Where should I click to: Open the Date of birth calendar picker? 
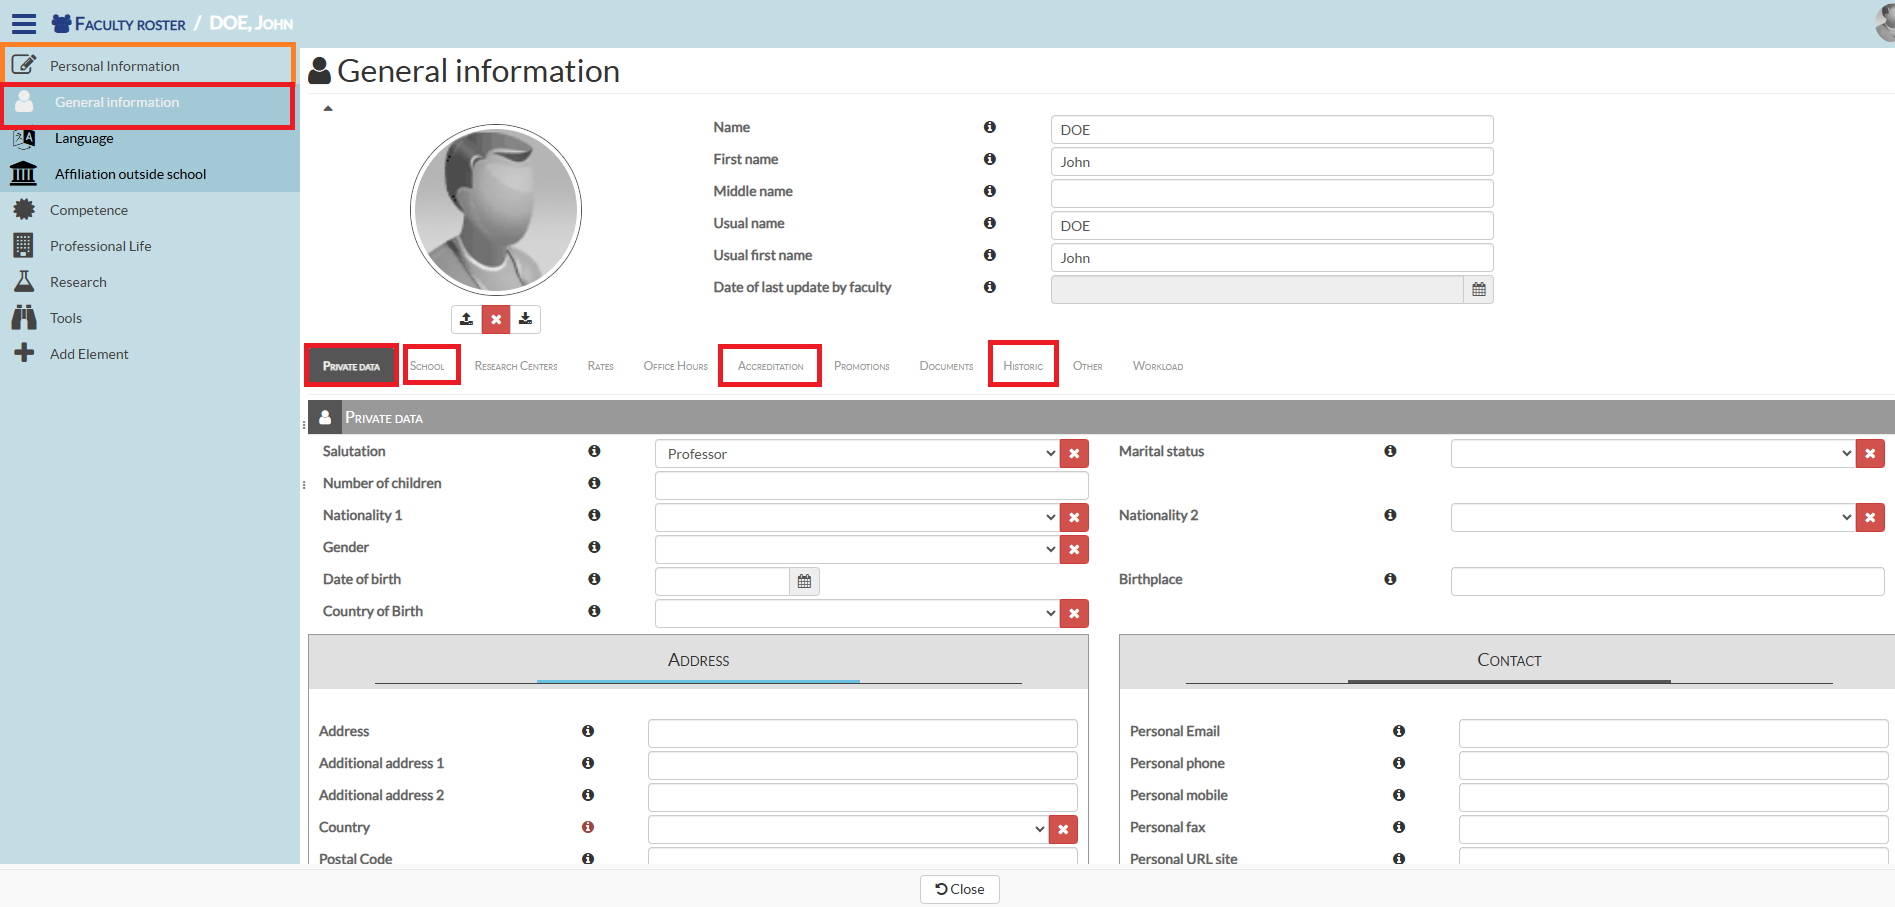pos(804,581)
